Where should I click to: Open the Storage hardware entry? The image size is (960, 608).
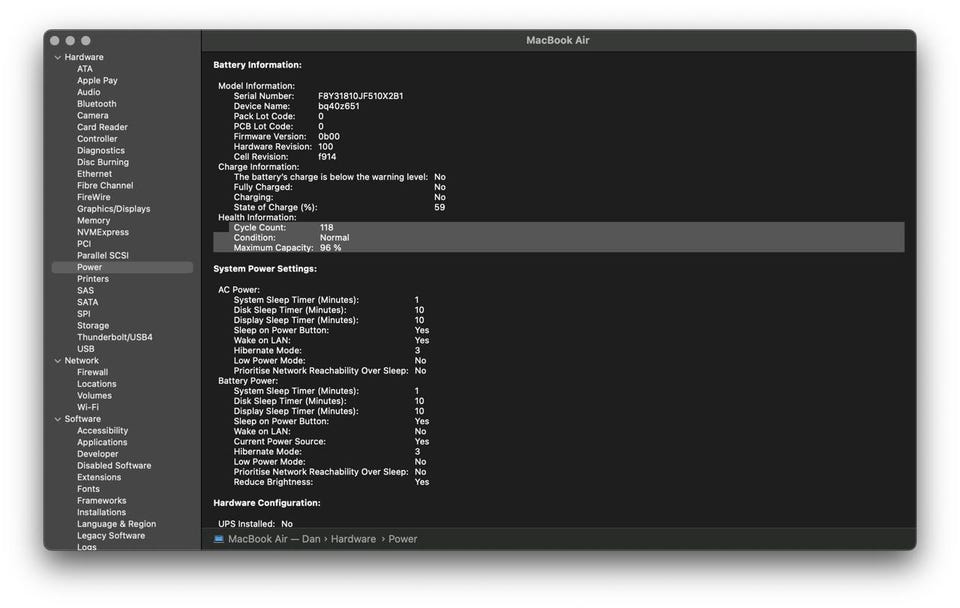tap(93, 325)
